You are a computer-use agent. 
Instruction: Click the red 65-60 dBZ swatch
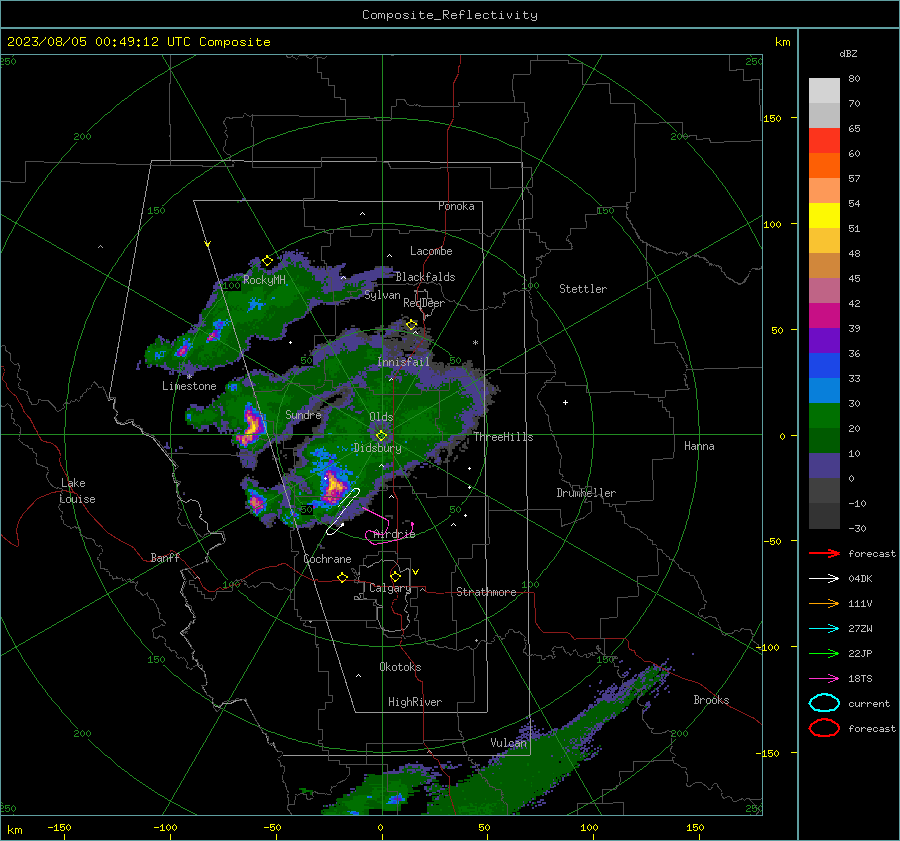(824, 141)
